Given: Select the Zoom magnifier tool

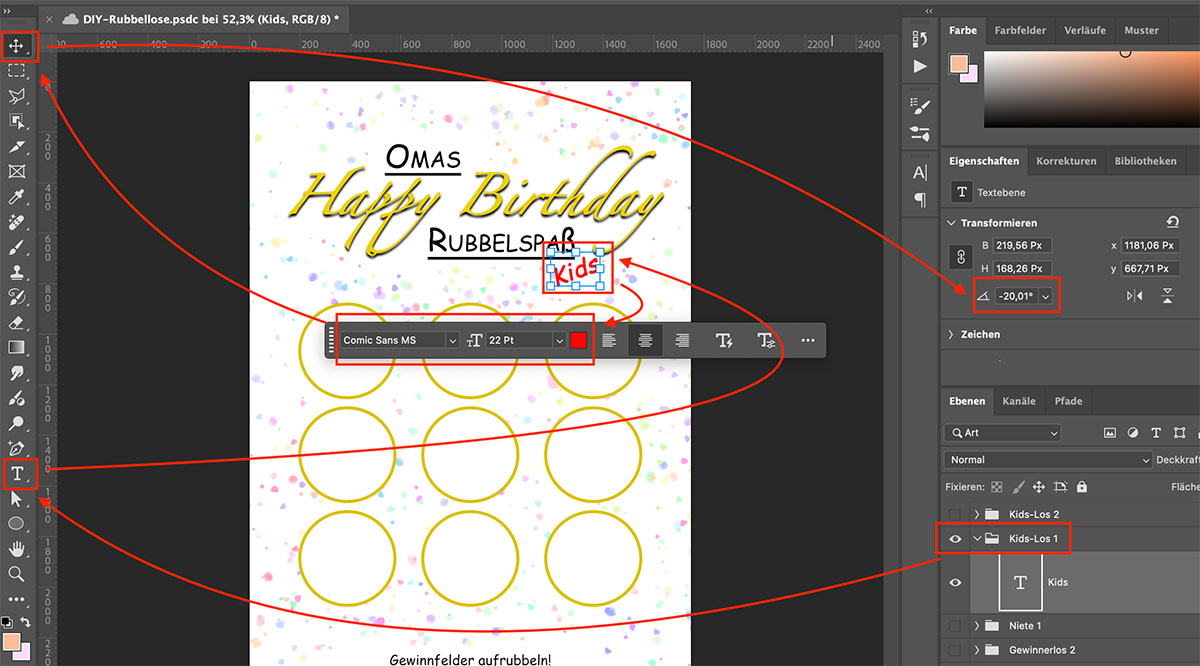Looking at the screenshot, I should point(17,574).
